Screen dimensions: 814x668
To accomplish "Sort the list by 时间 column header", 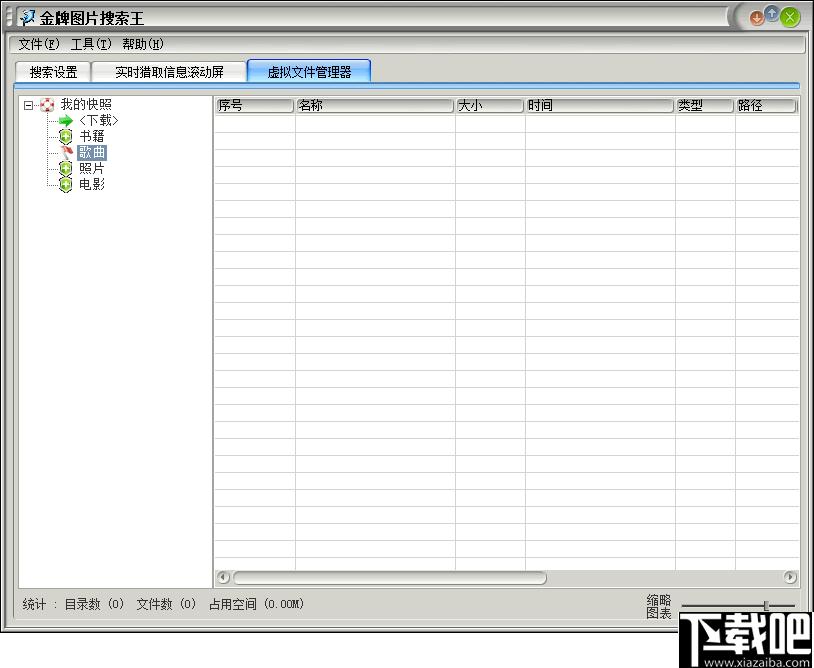I will 600,106.
